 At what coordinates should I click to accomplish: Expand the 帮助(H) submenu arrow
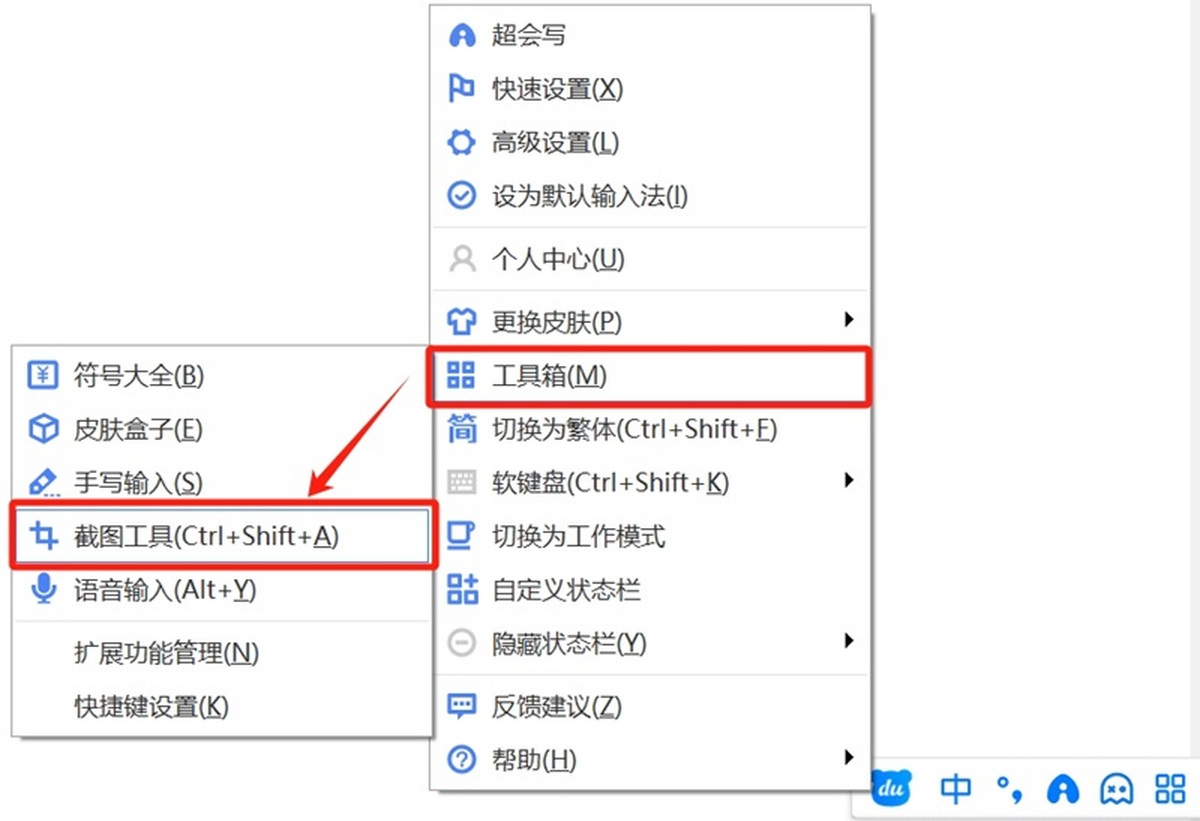coord(849,757)
